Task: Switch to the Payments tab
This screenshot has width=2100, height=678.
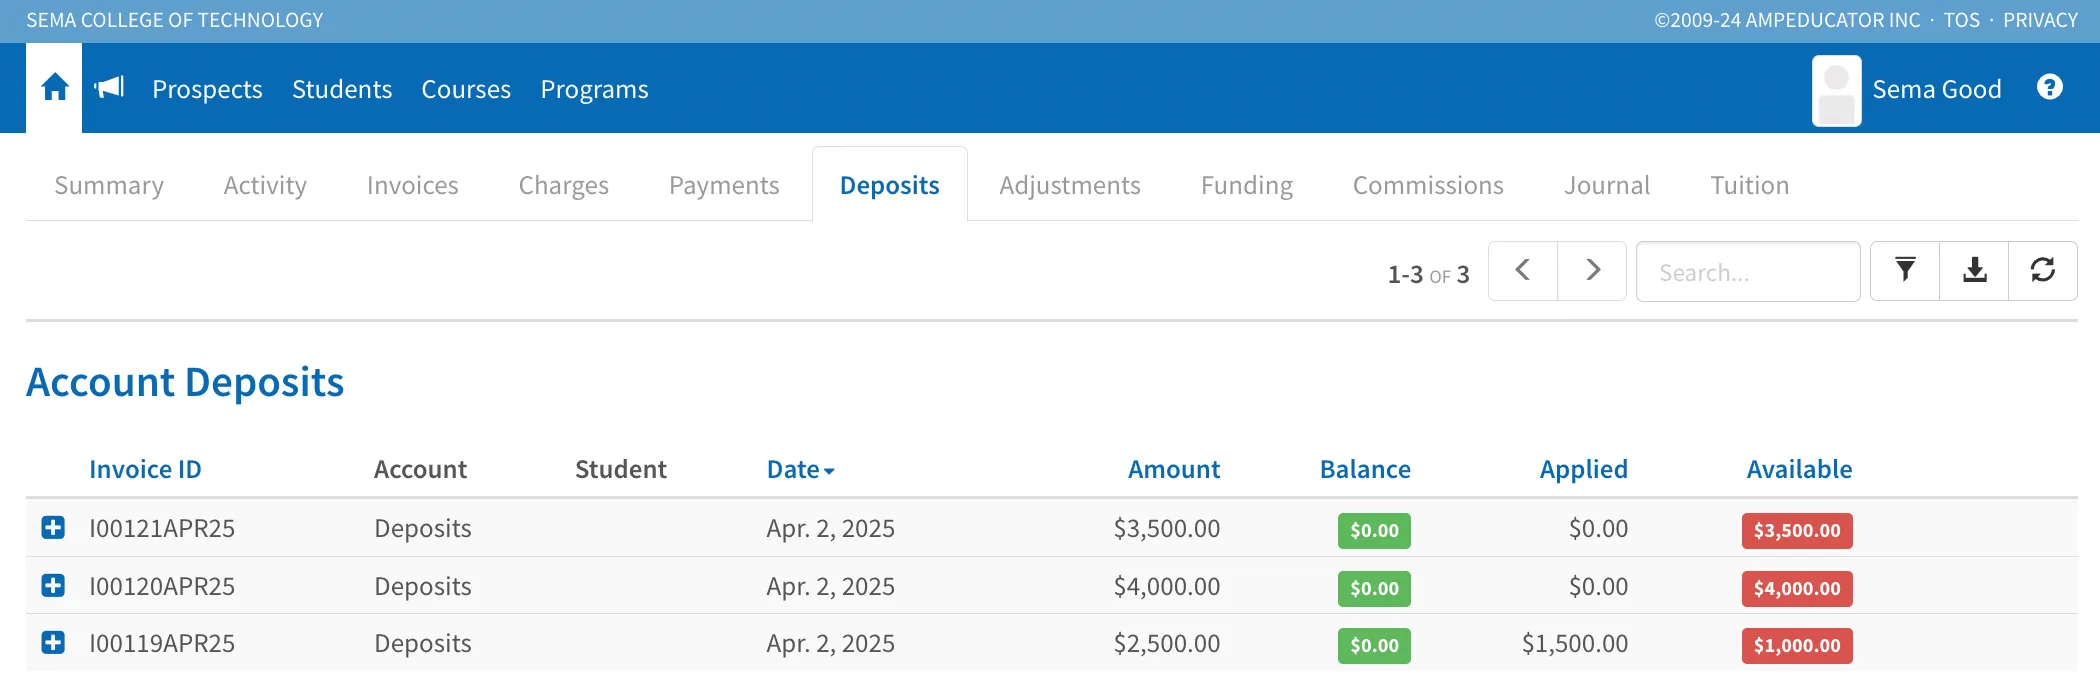Action: [x=723, y=185]
